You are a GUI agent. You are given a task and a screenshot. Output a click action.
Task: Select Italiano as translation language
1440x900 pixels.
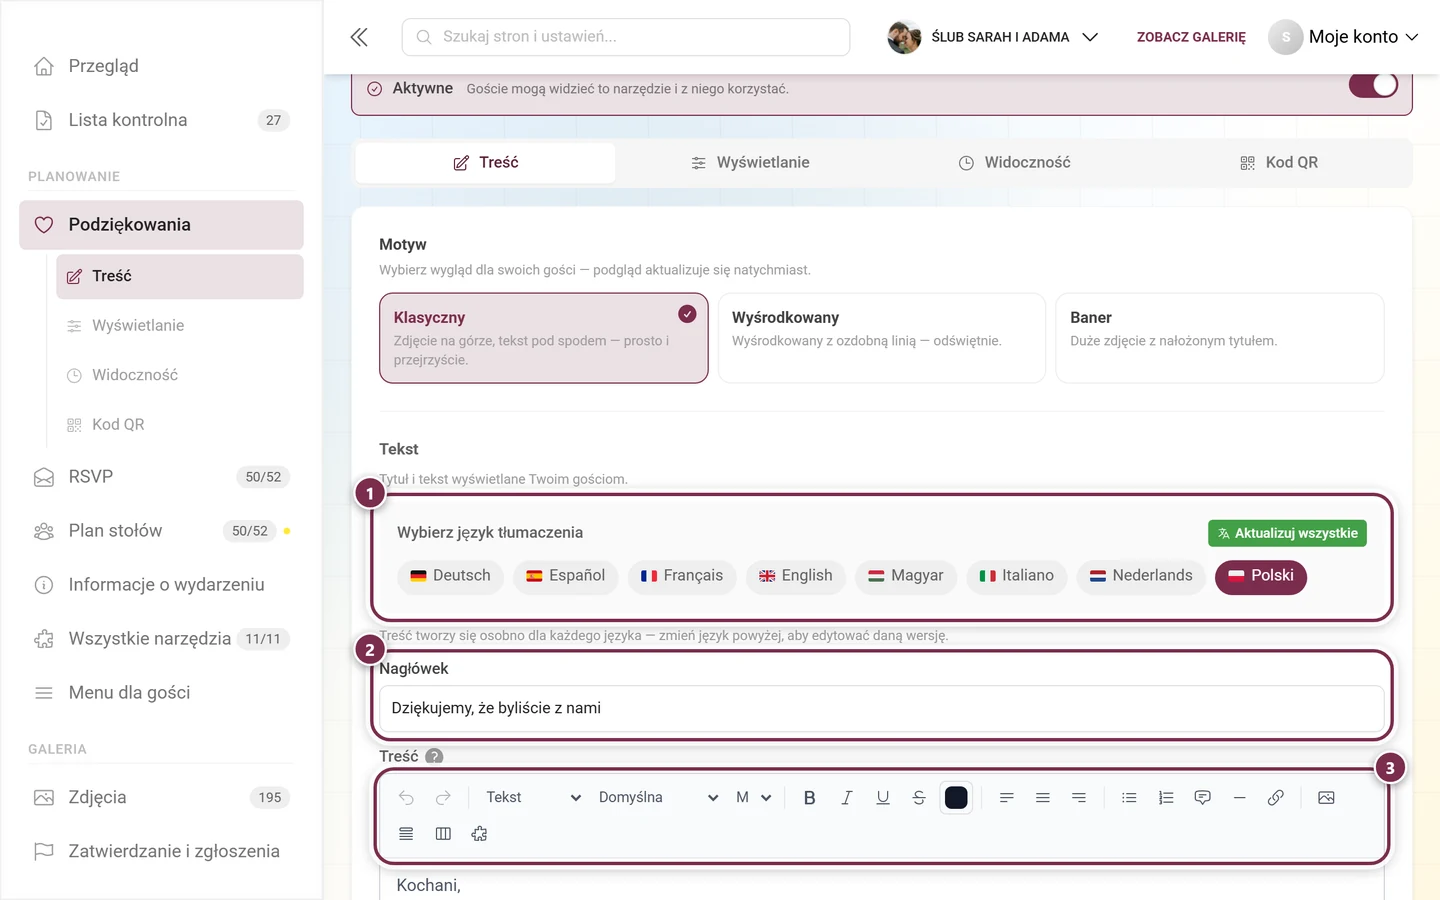click(1016, 576)
